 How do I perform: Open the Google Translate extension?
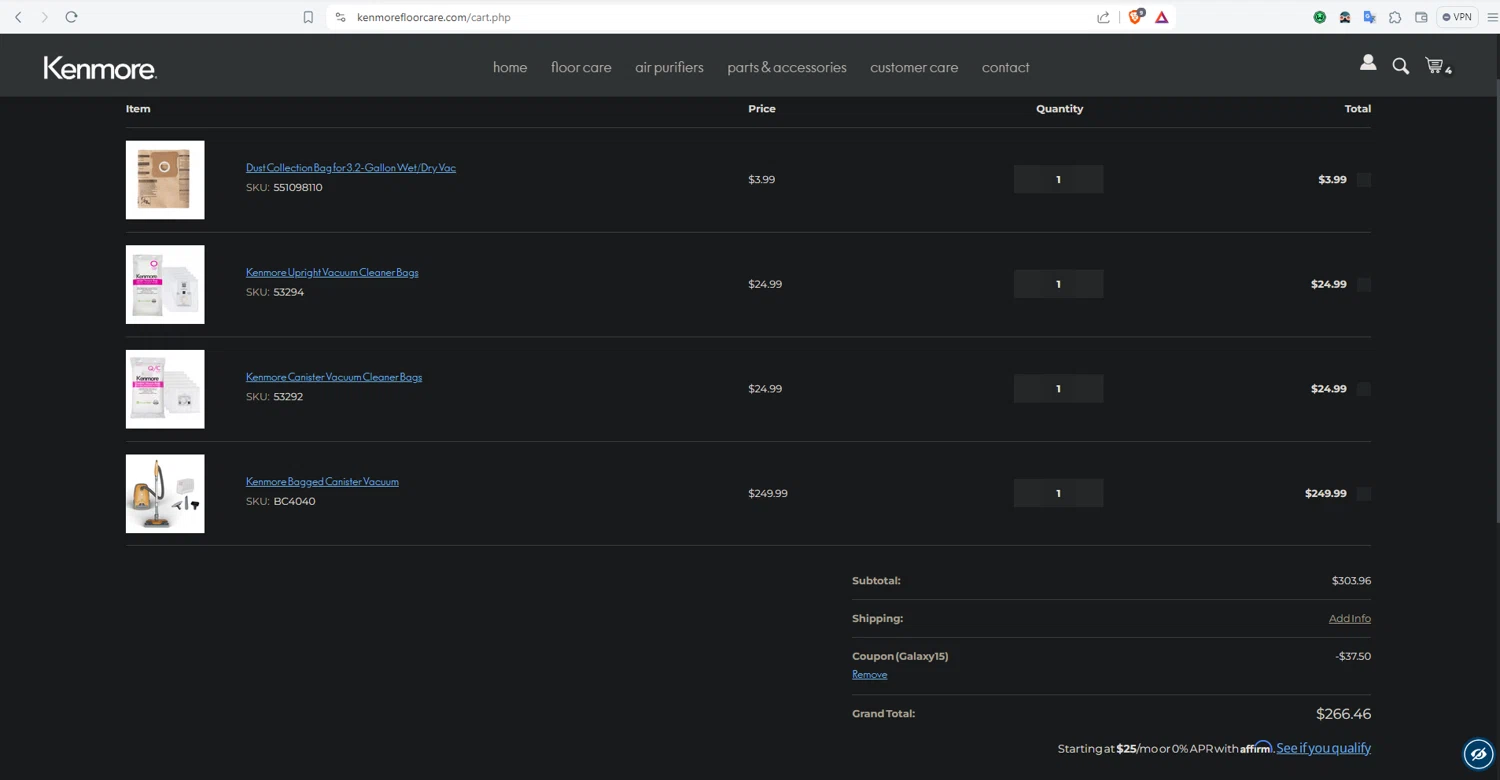point(1370,17)
